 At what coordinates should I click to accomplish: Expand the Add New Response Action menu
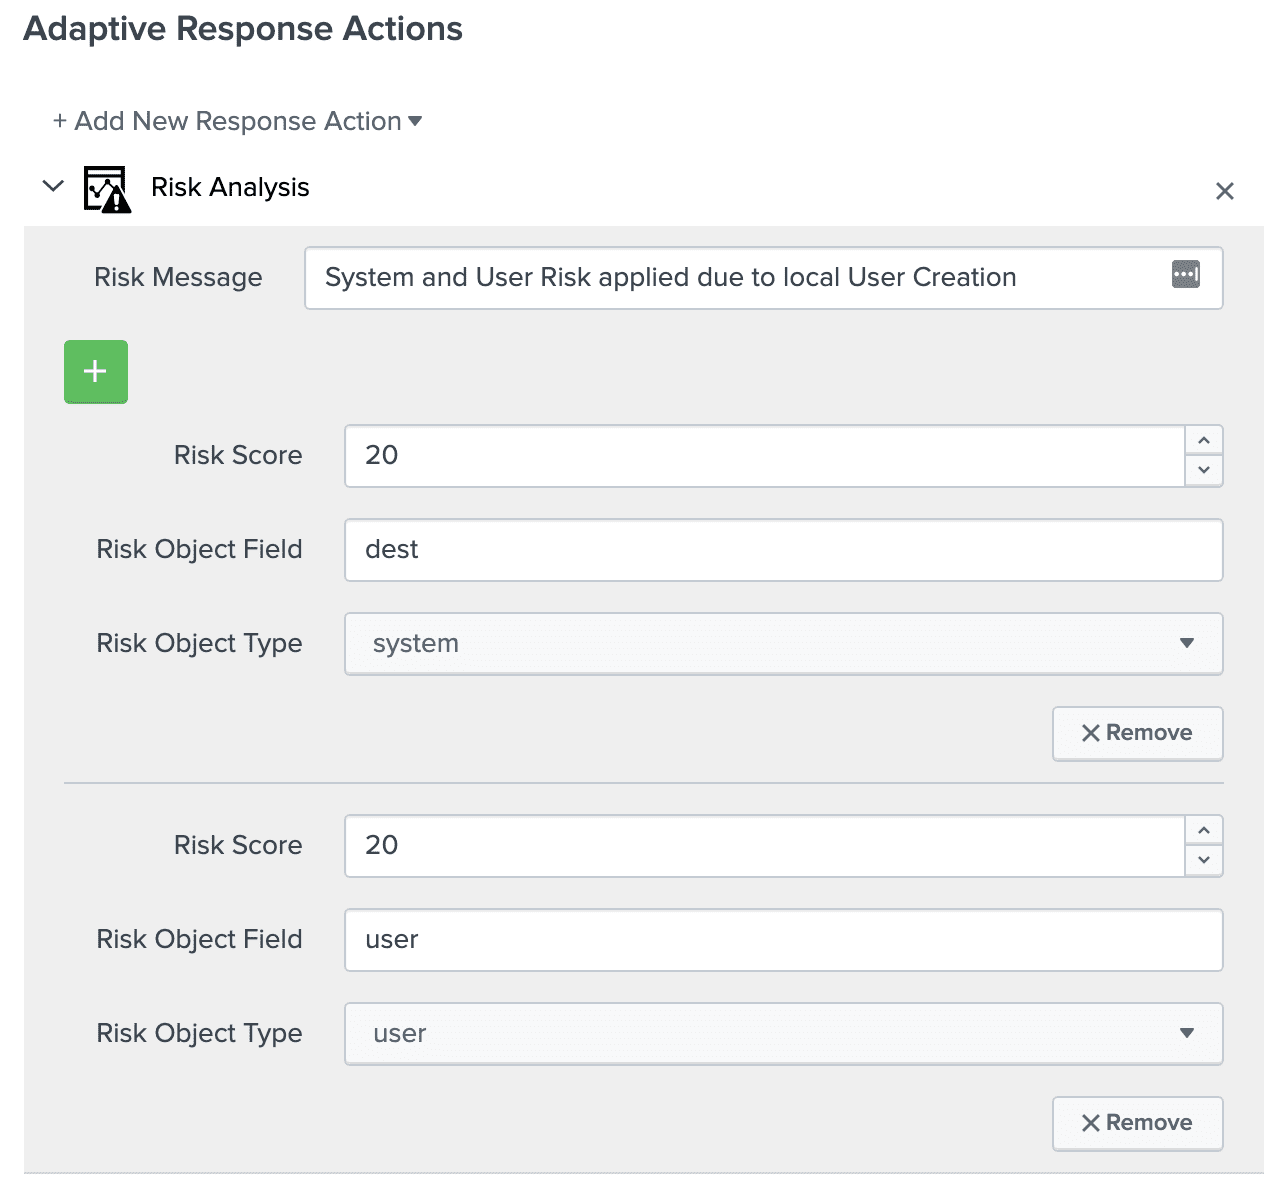tap(237, 121)
